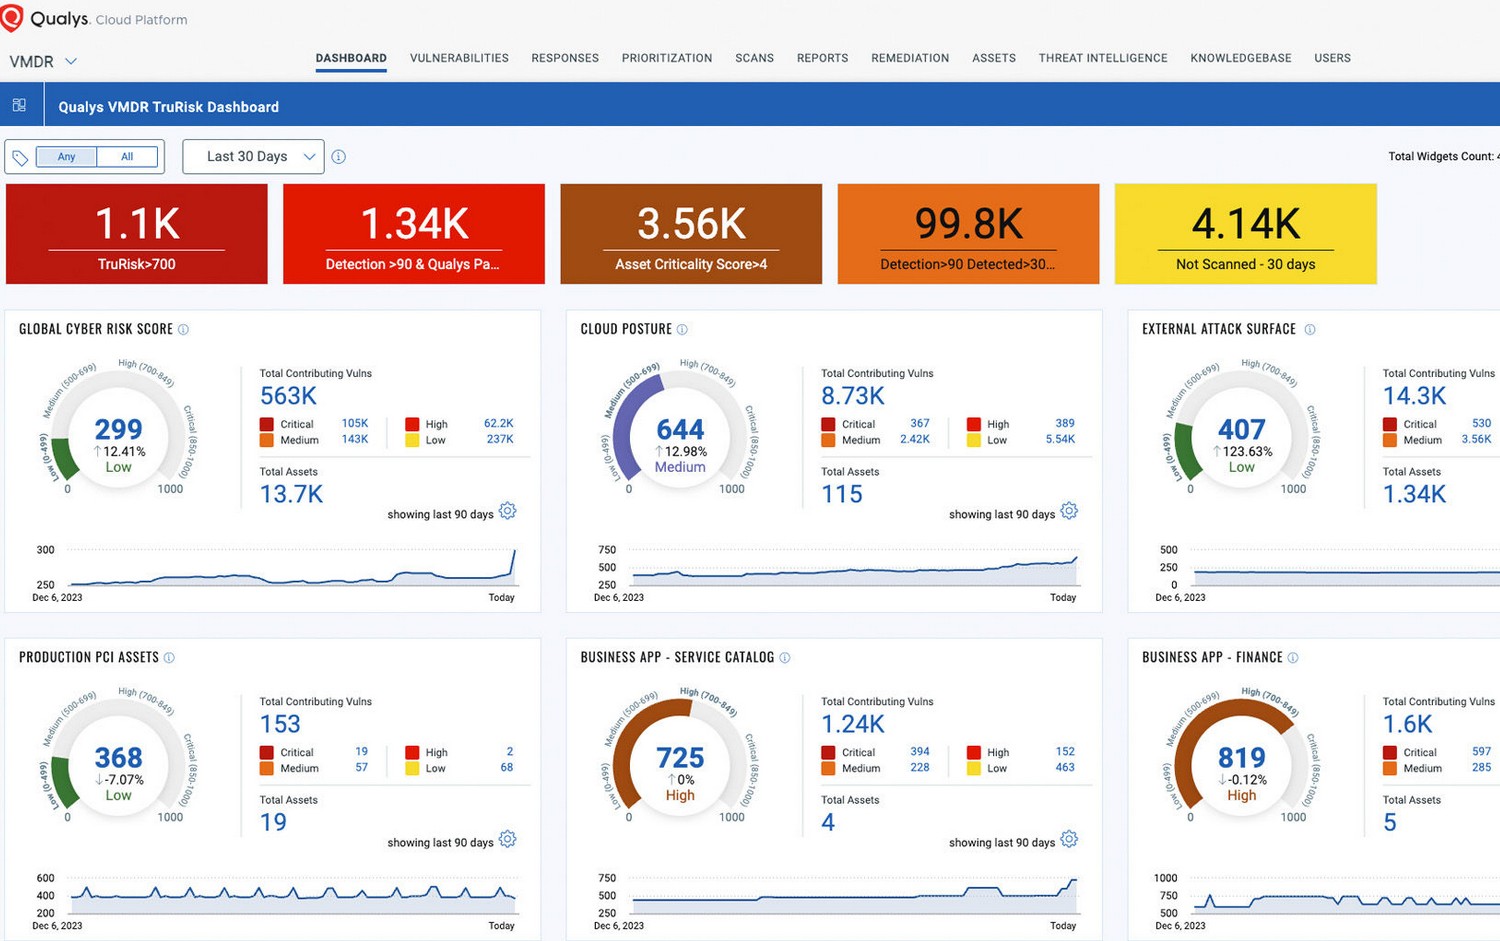Open the Scans tab
1500x941 pixels.
click(754, 58)
